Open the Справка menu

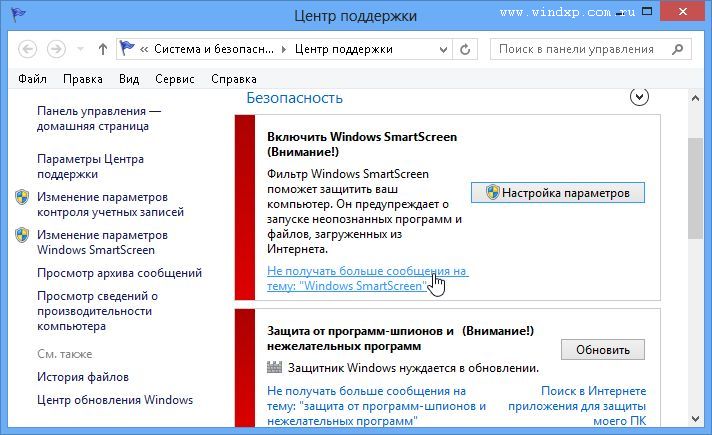(234, 79)
